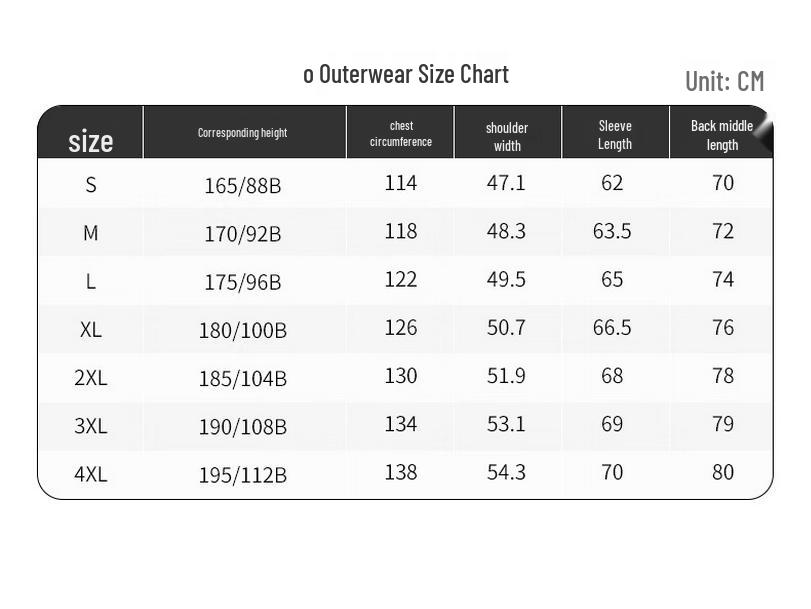
Task: Click the "shoulder width" header
Action: click(x=507, y=136)
